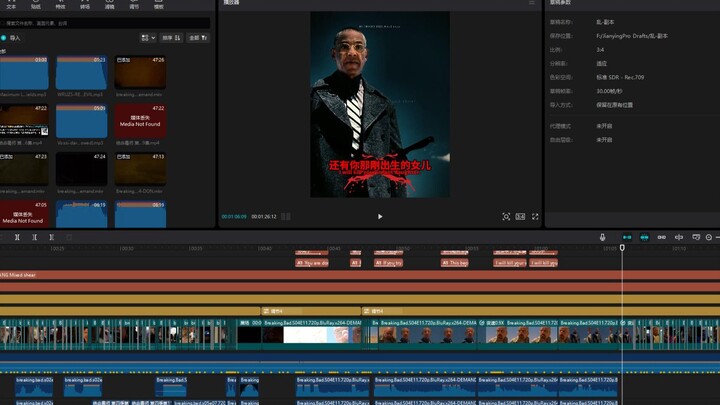Select the 47:26 video clip thumbnail
This screenshot has height=405, width=720.
[140, 73]
